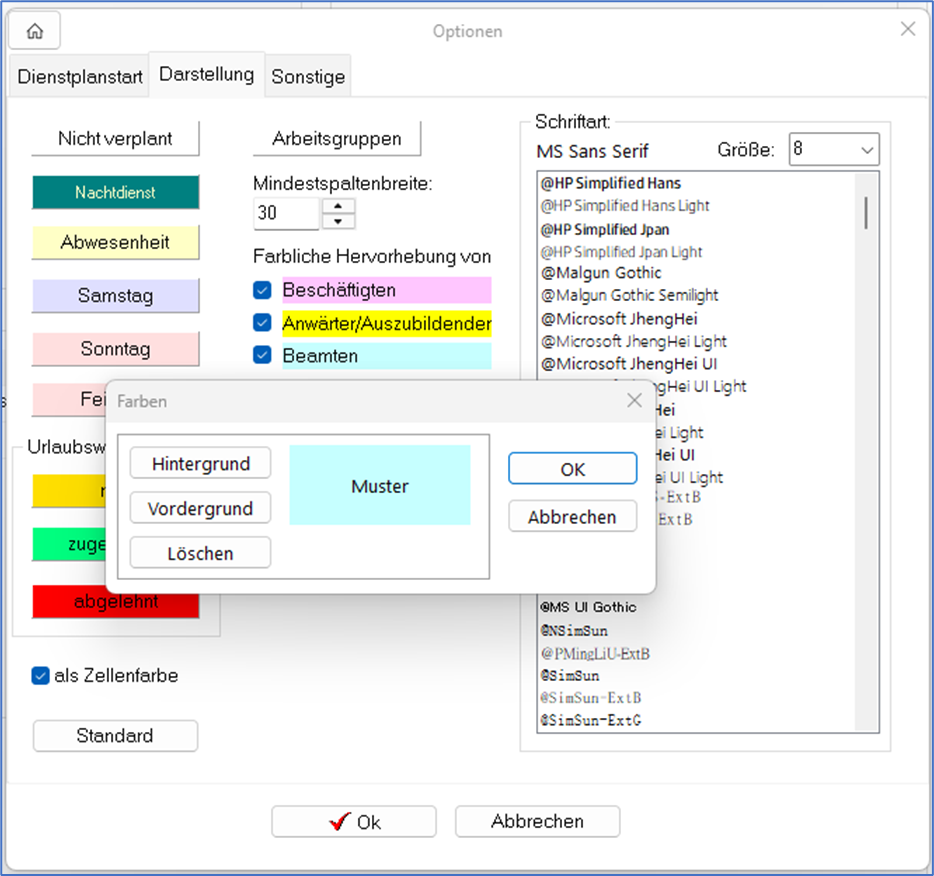Select the Darstellung tab

pos(207,74)
